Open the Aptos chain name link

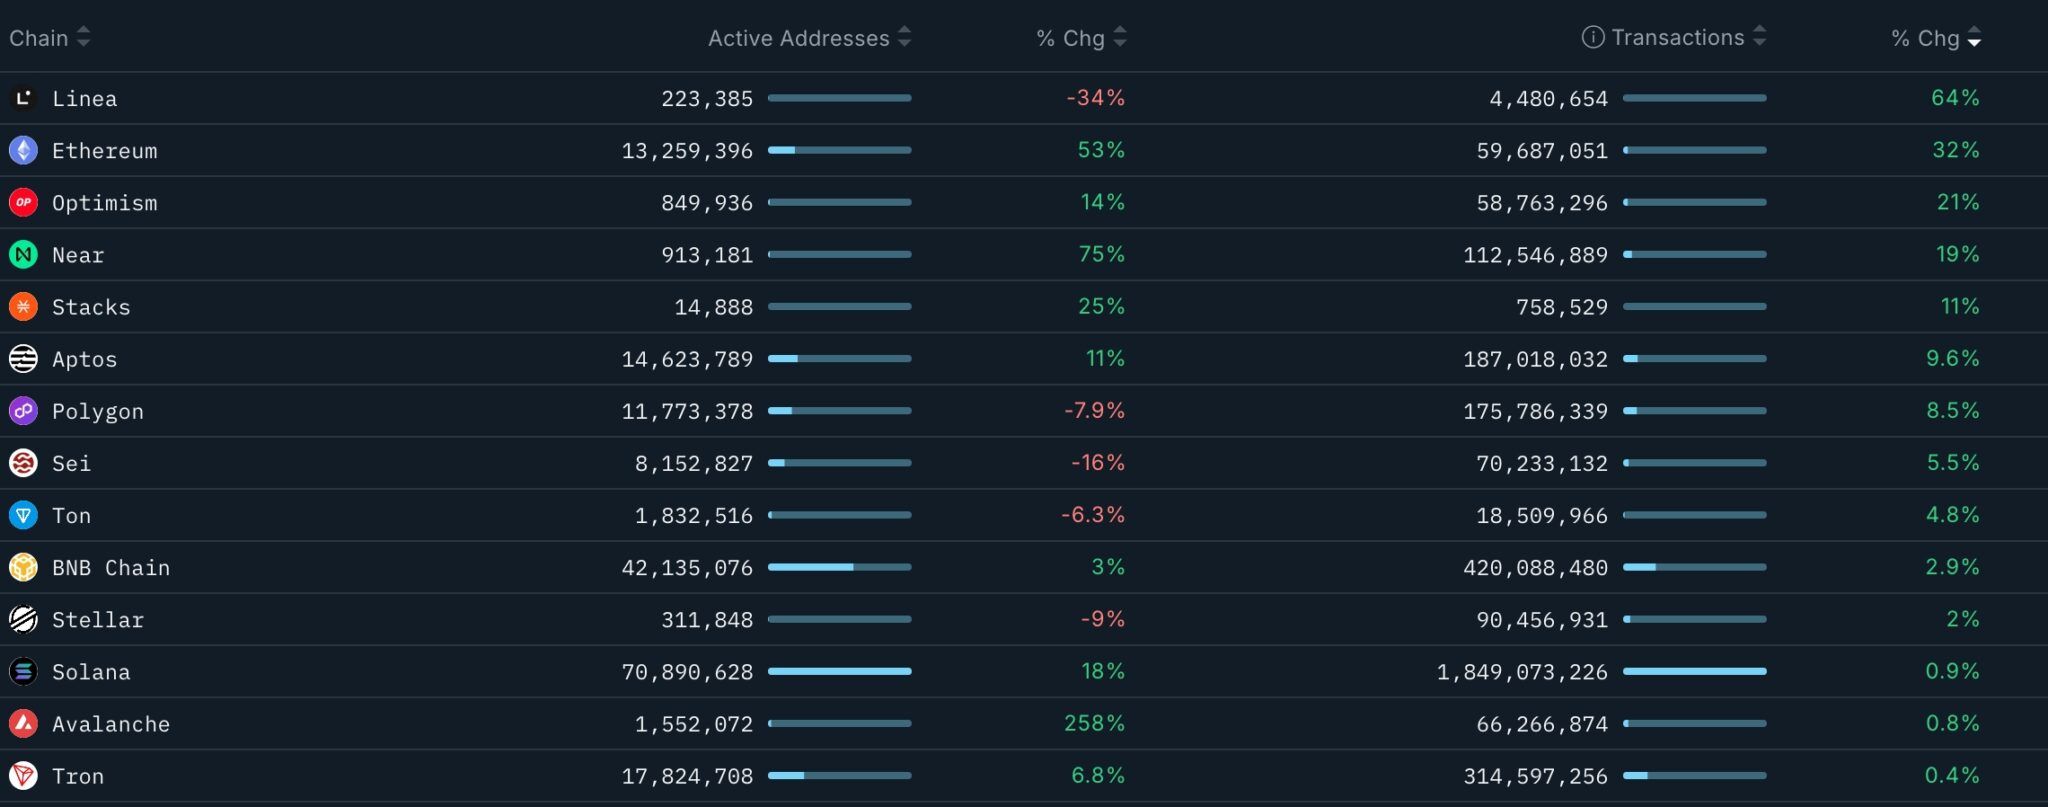[85, 359]
